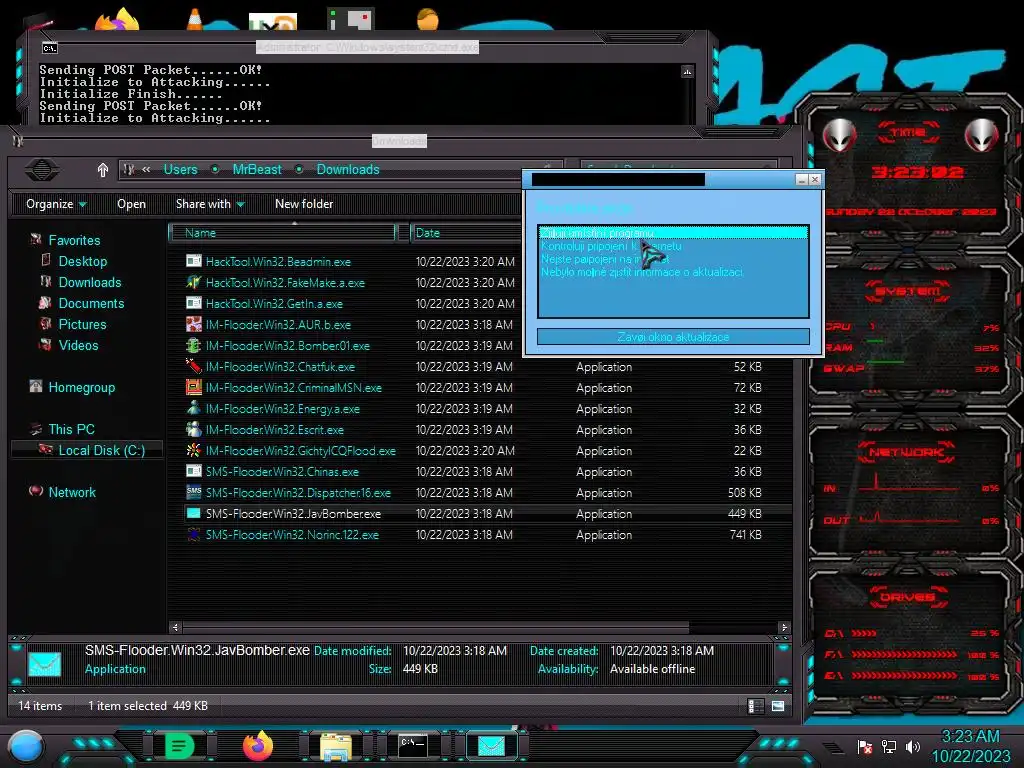Open Downloads in navigation pane
The image size is (1024, 768).
(89, 282)
